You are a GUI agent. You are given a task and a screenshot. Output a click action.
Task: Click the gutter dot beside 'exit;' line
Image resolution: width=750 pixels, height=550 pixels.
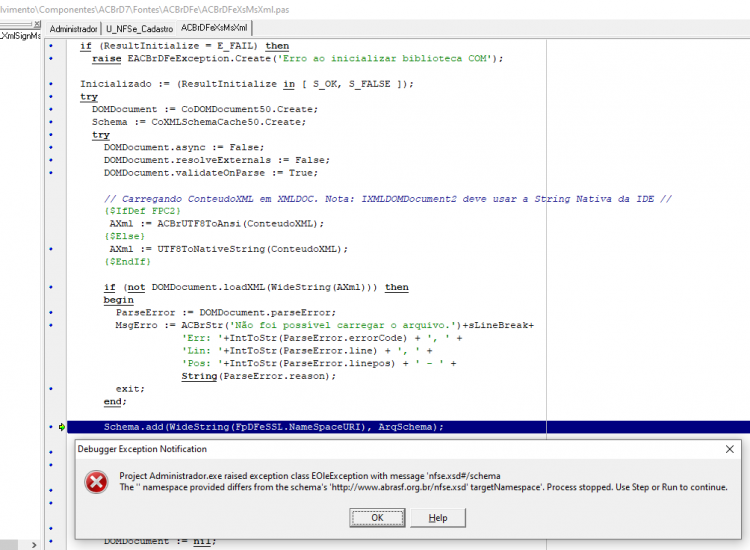point(51,388)
